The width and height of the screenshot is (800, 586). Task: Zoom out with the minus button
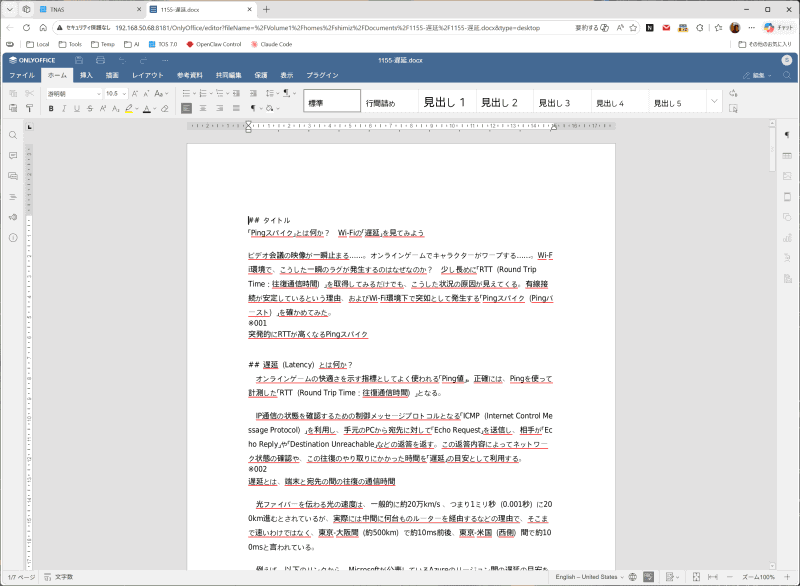tap(730, 577)
